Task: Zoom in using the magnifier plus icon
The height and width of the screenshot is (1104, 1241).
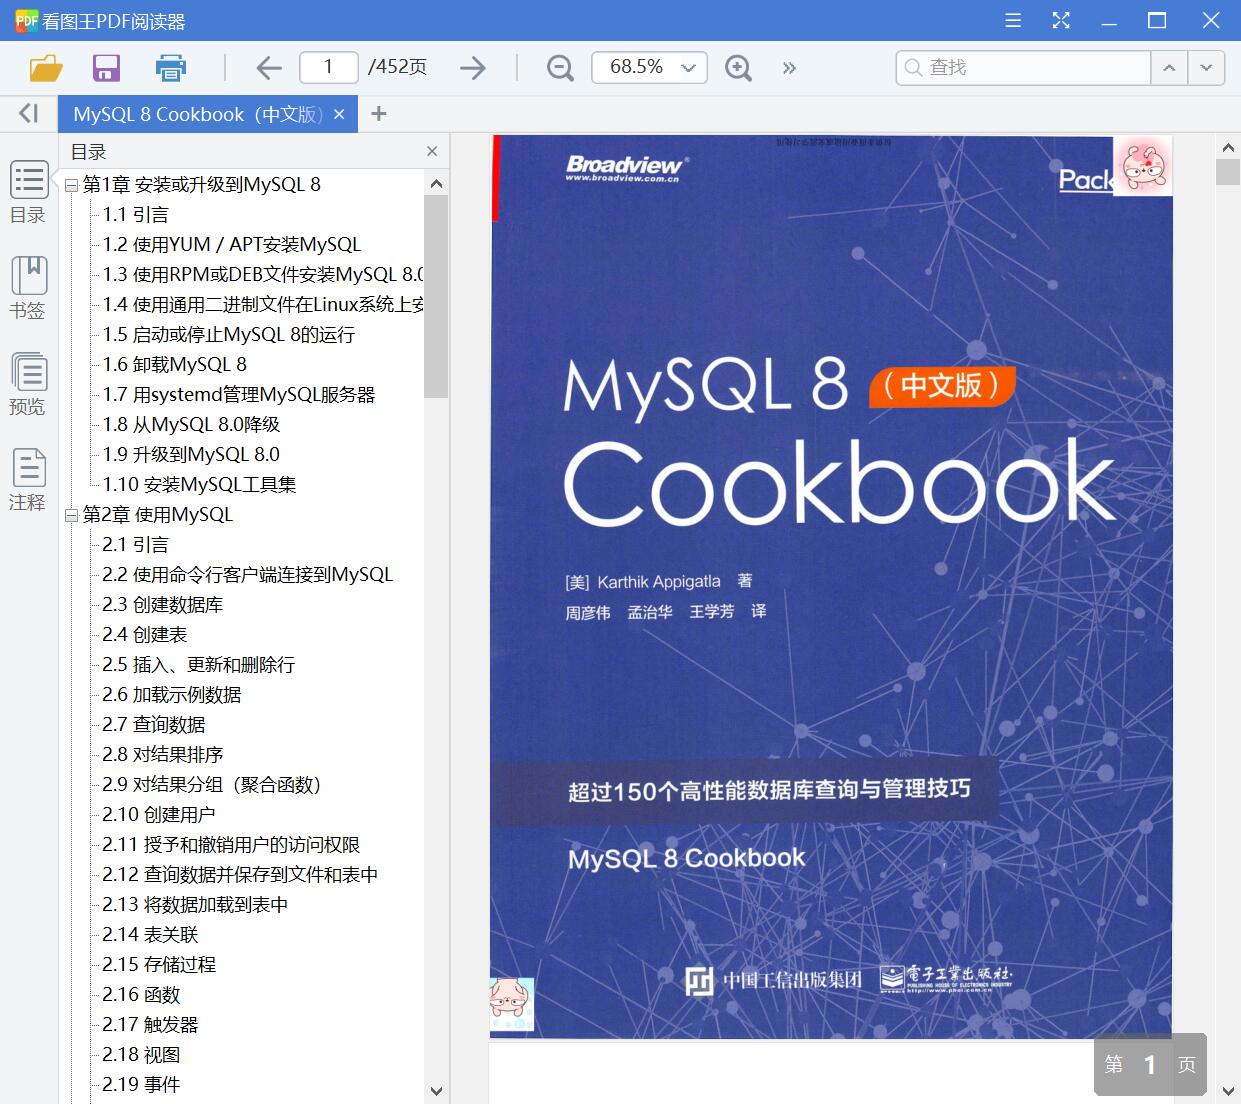Action: coord(738,67)
